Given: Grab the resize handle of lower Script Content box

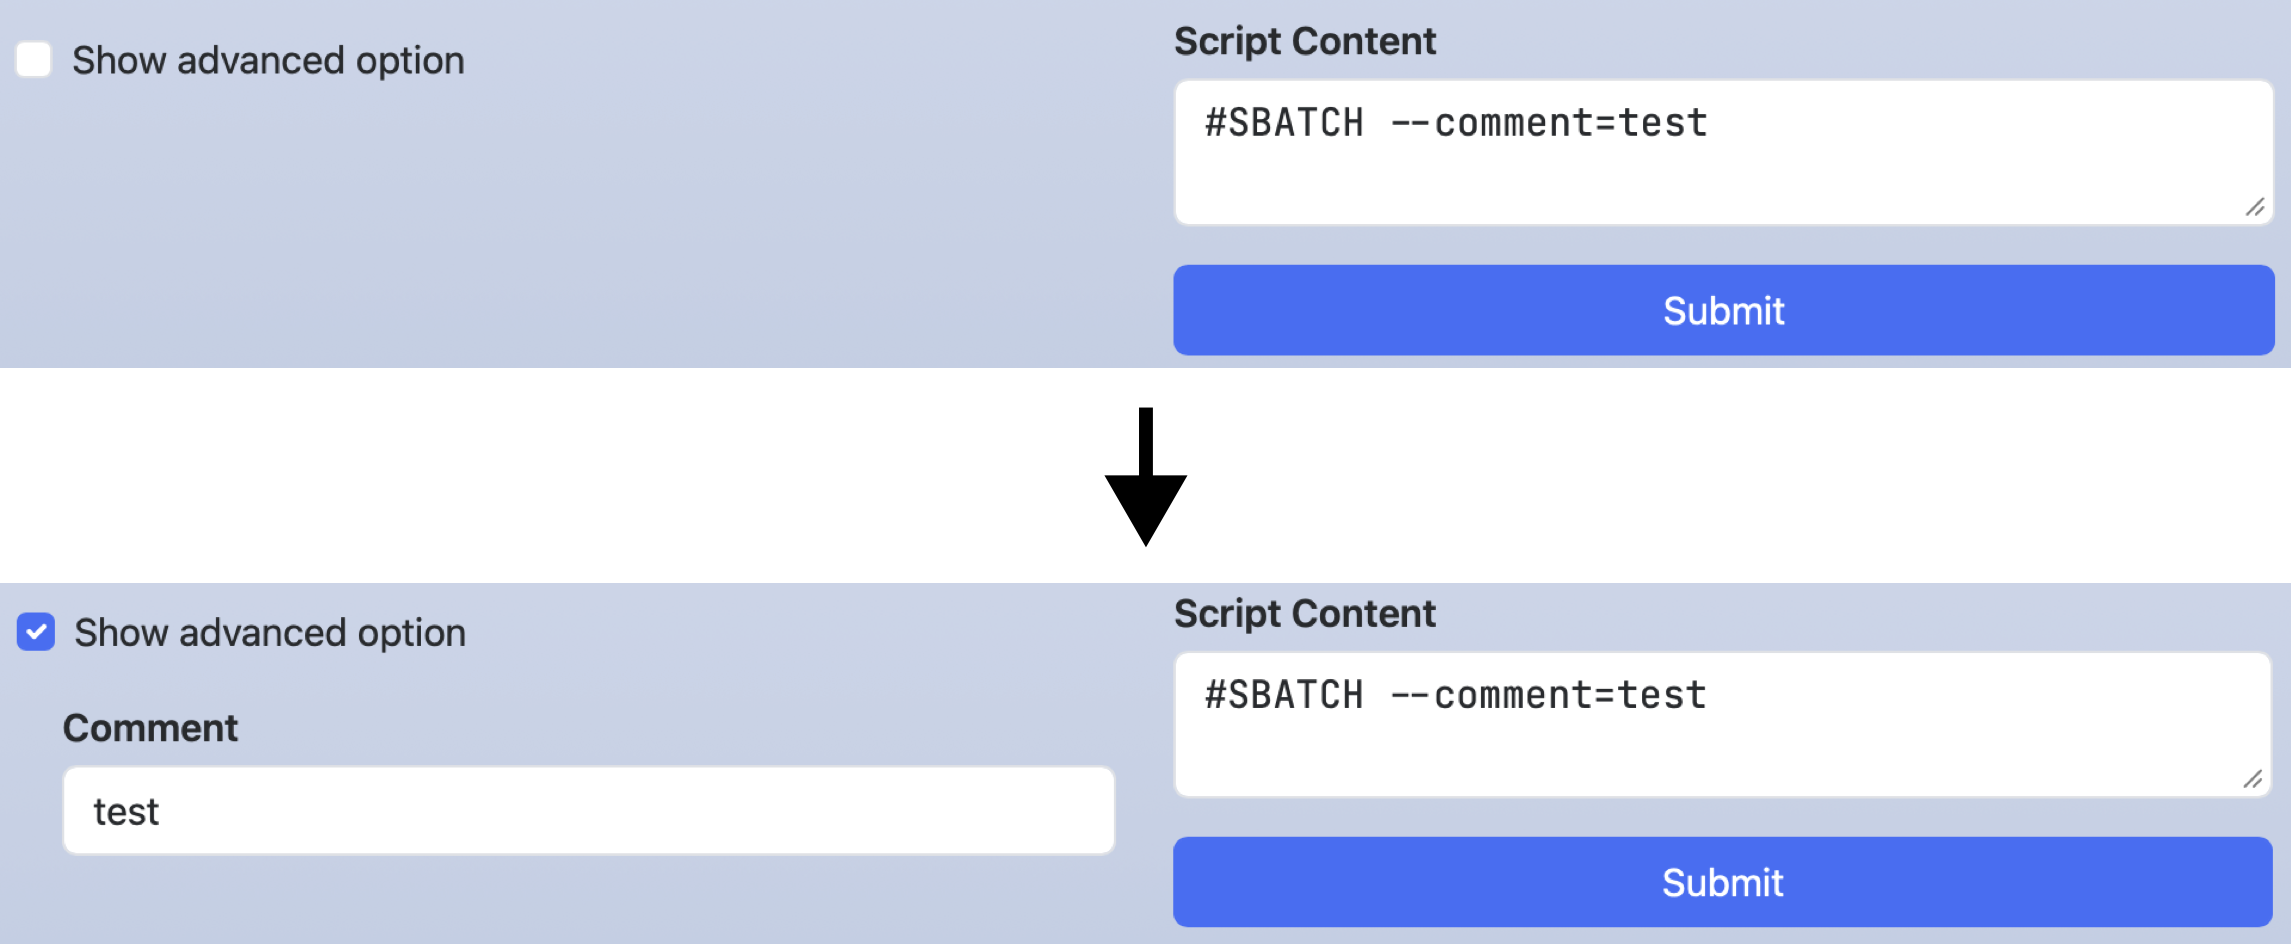Looking at the screenshot, I should tap(2252, 779).
